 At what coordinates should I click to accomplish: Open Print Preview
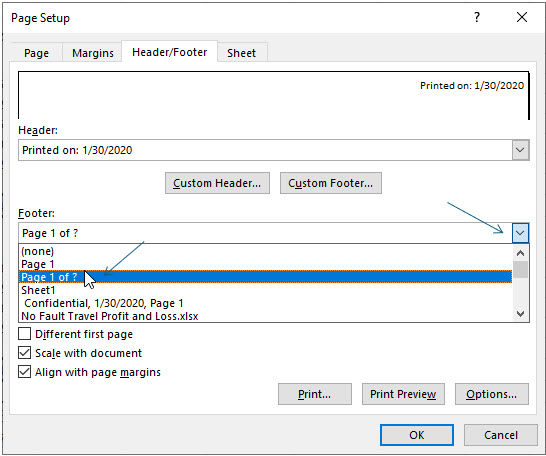403,394
